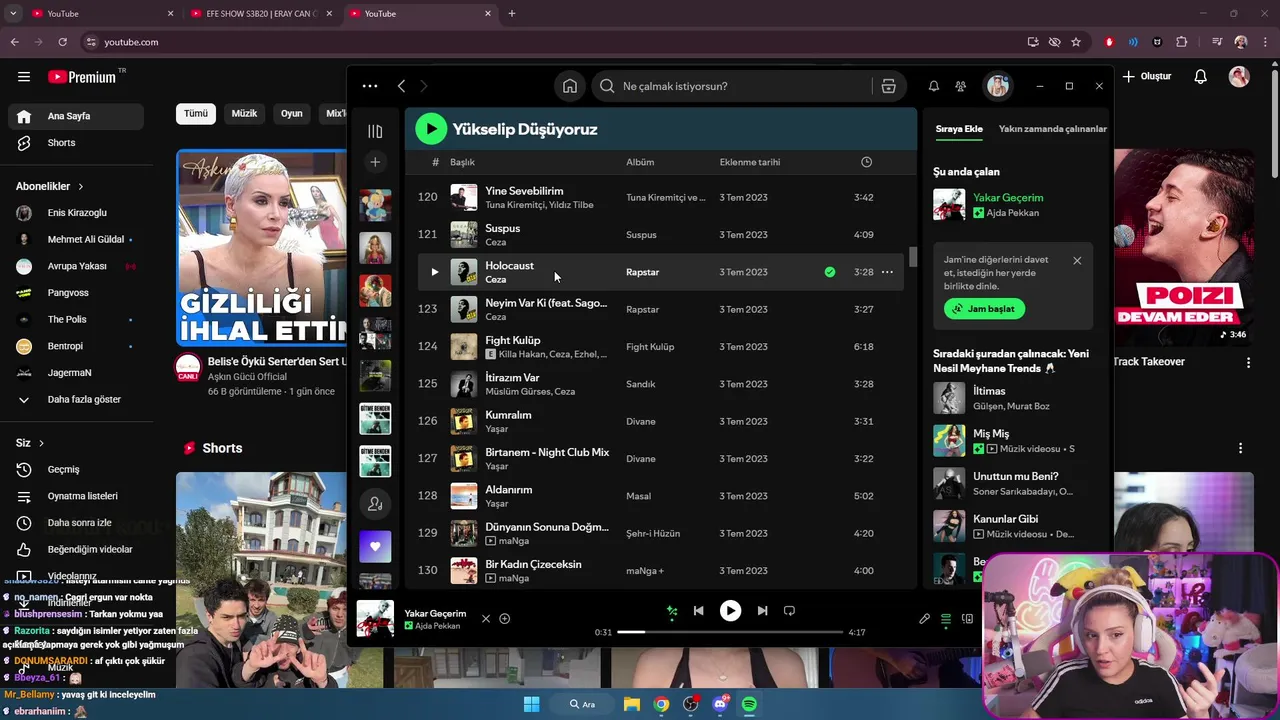Play the Yükselip Düşüyoruz playlist
Screen dimensions: 1280x720
pos(431,128)
